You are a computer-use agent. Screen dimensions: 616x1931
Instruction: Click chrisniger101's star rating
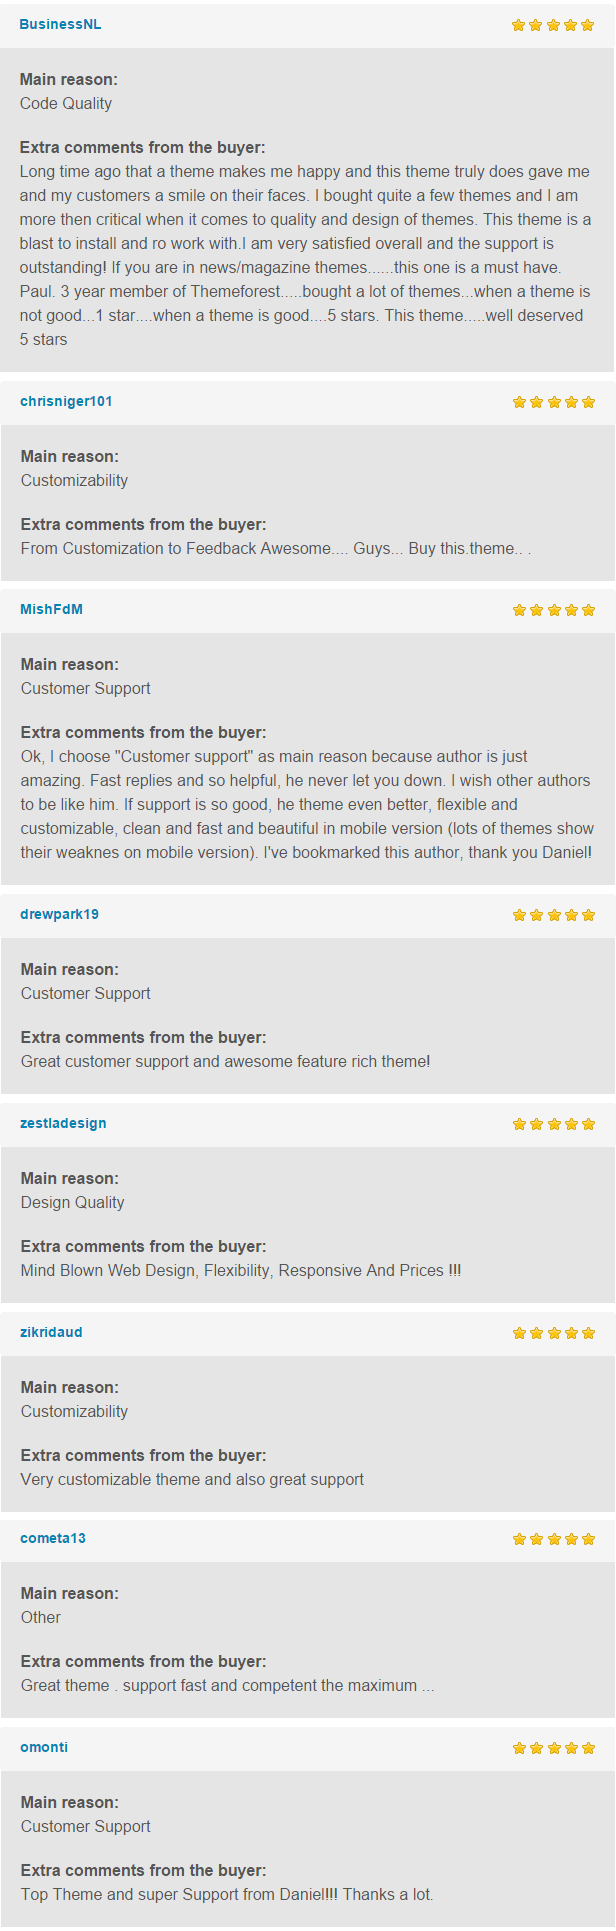(554, 402)
